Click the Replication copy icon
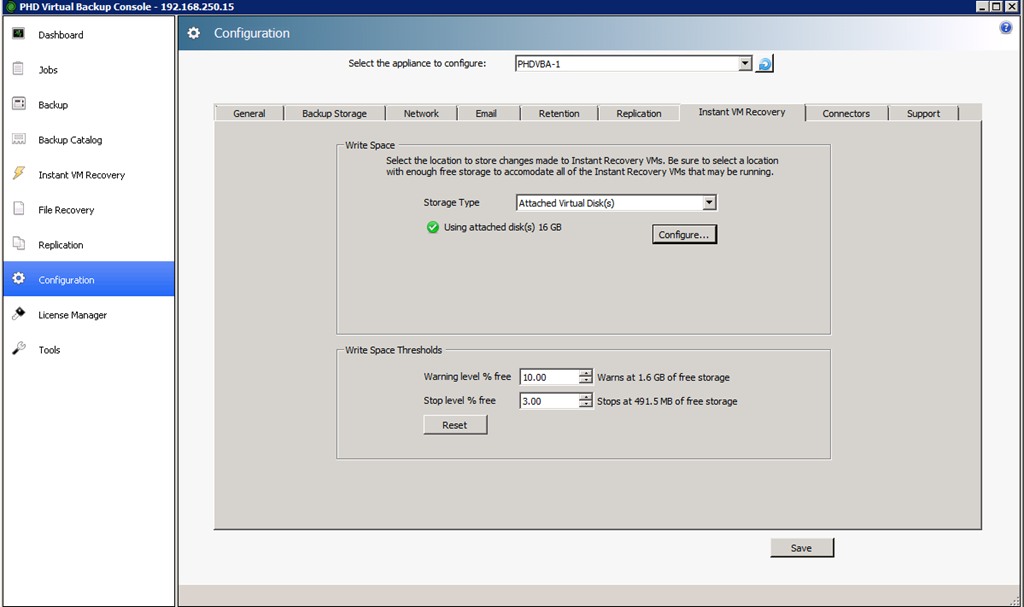 pos(18,244)
